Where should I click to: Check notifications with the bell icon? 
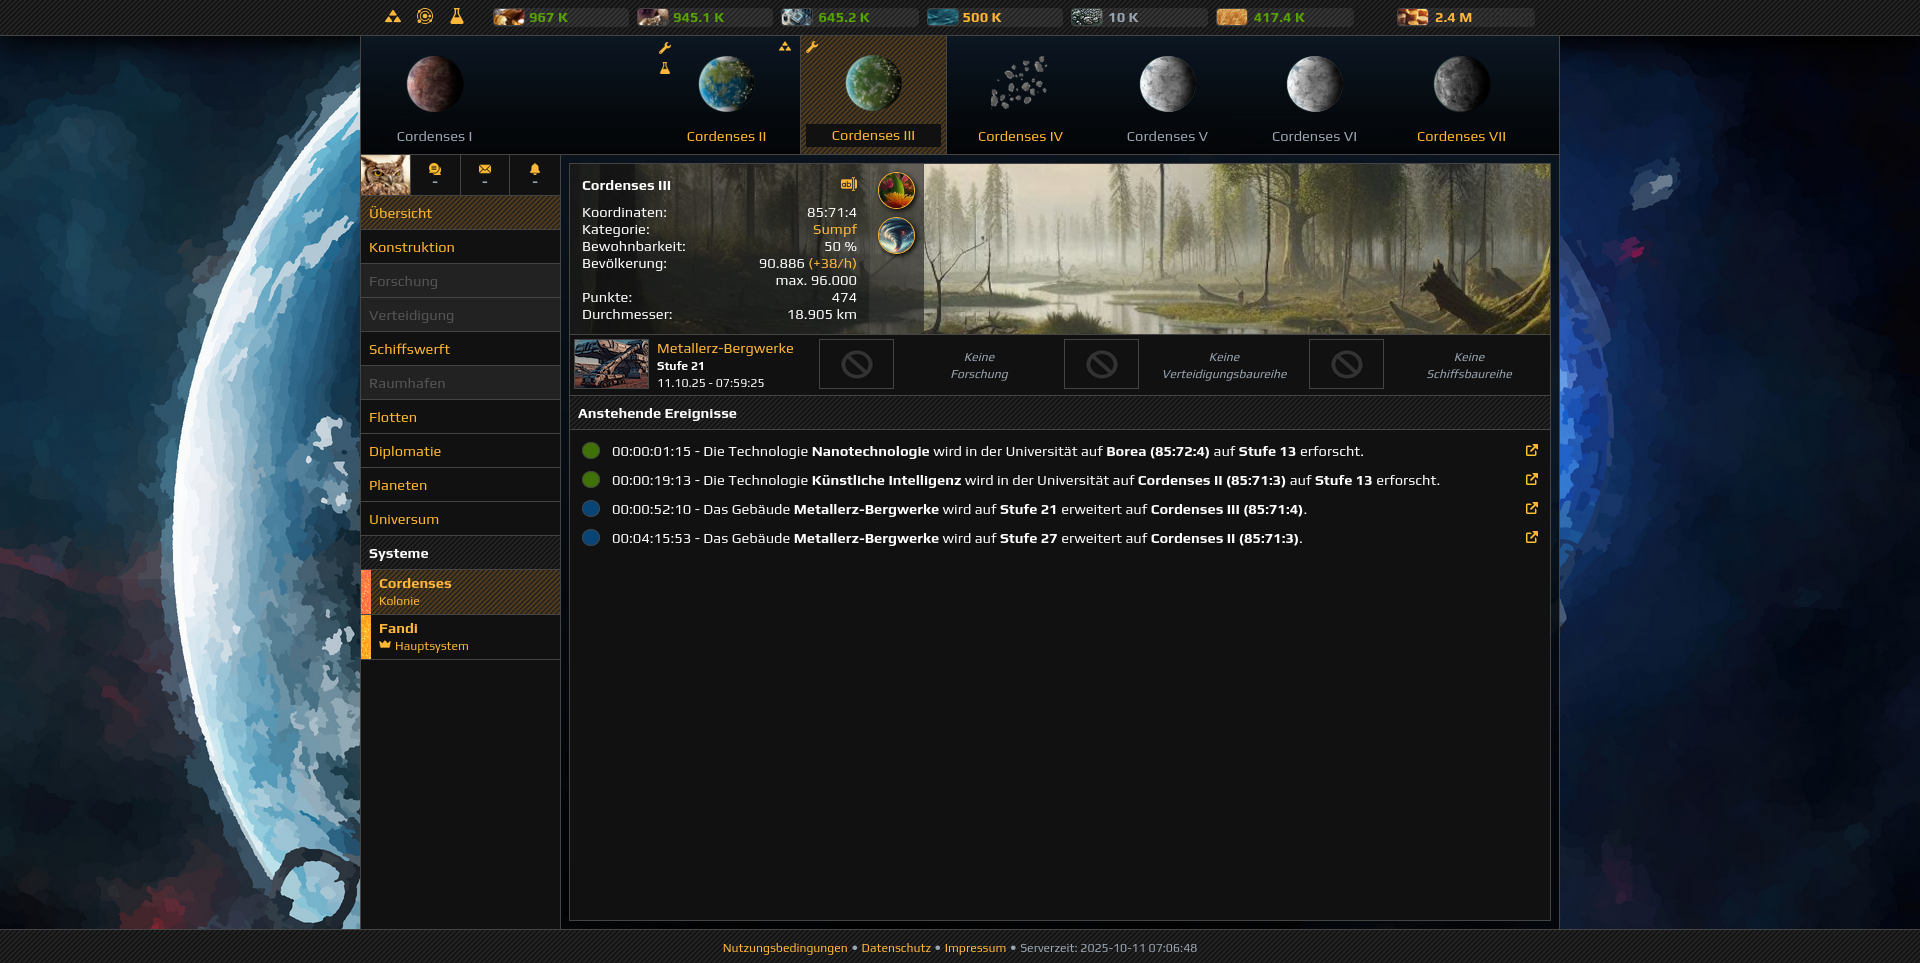(x=533, y=170)
